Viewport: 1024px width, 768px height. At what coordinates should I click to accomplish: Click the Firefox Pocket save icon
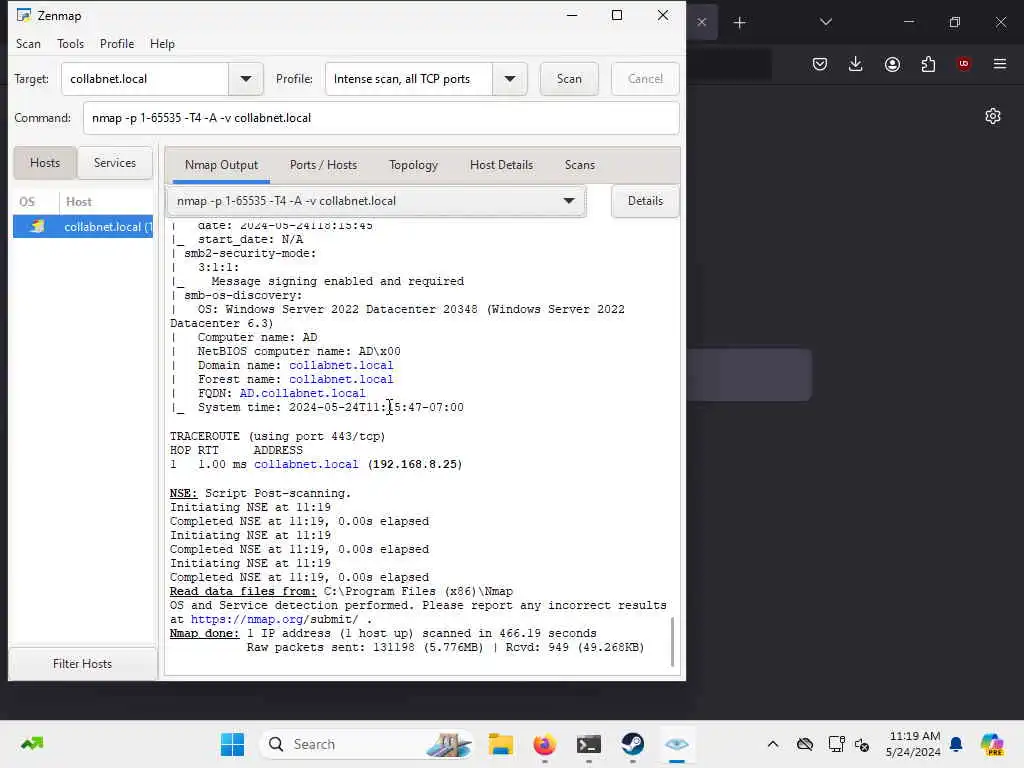pyautogui.click(x=820, y=64)
